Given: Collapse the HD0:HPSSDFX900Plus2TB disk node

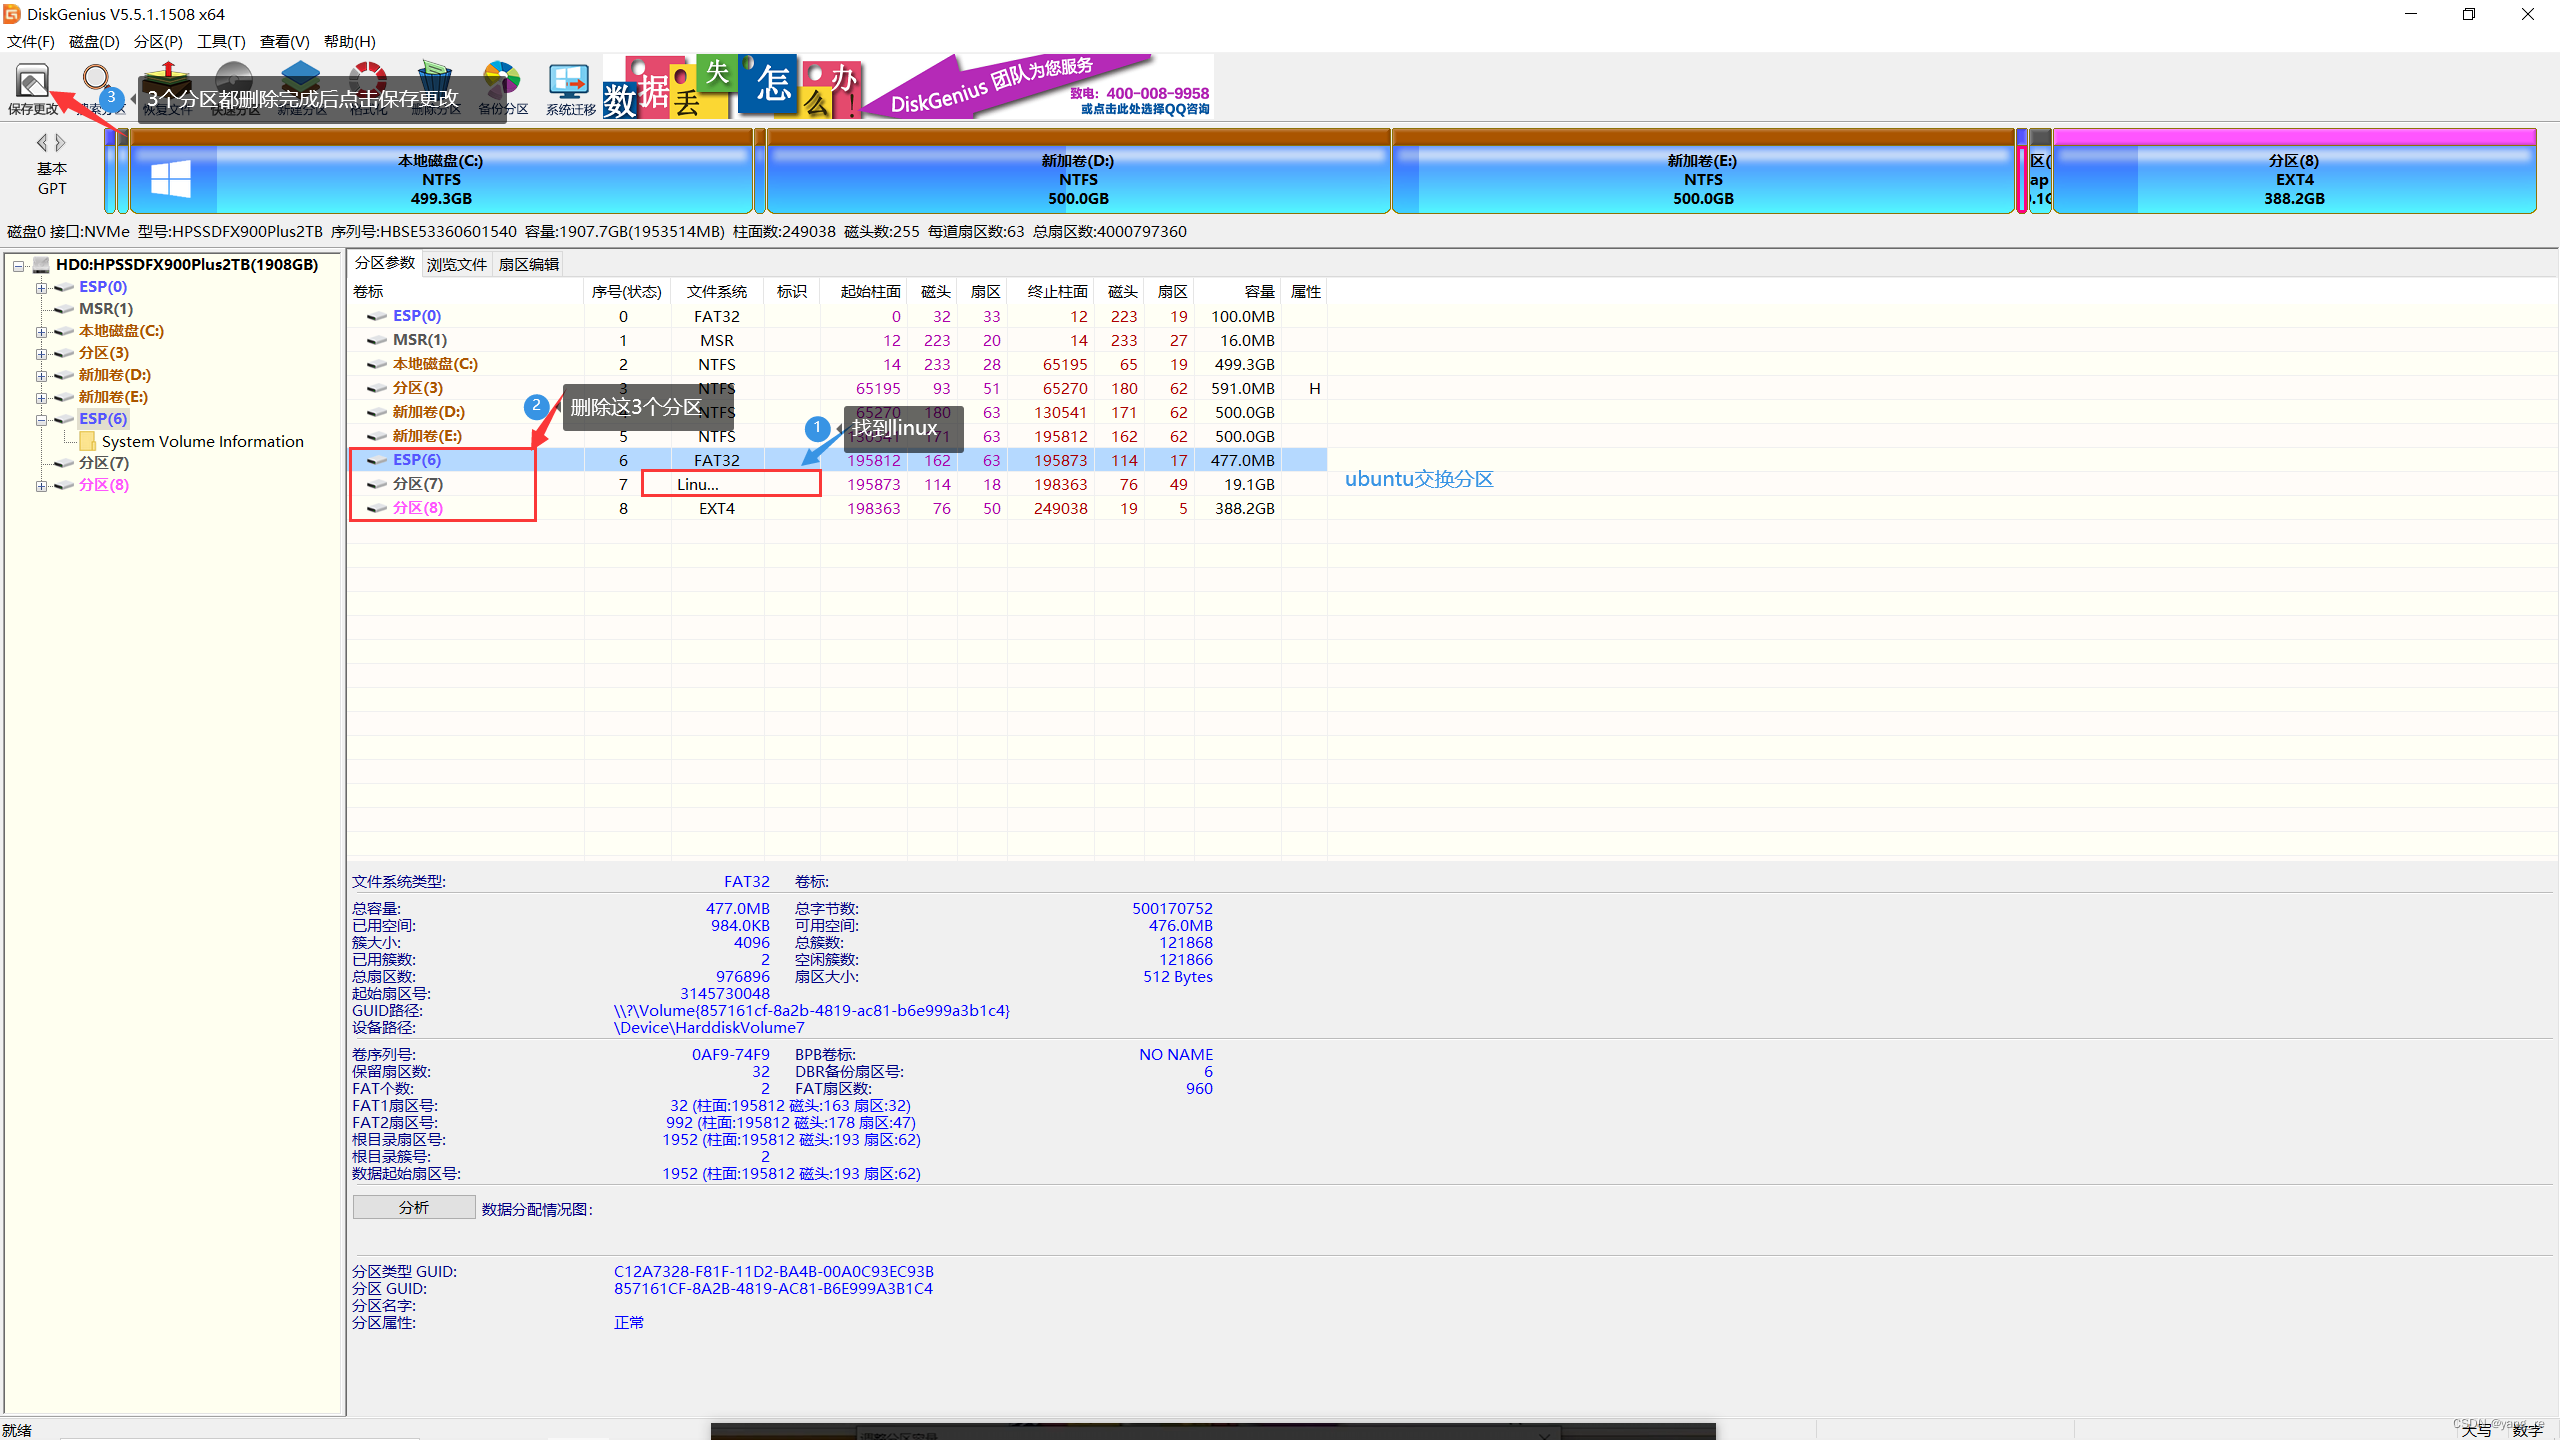Looking at the screenshot, I should point(18,265).
